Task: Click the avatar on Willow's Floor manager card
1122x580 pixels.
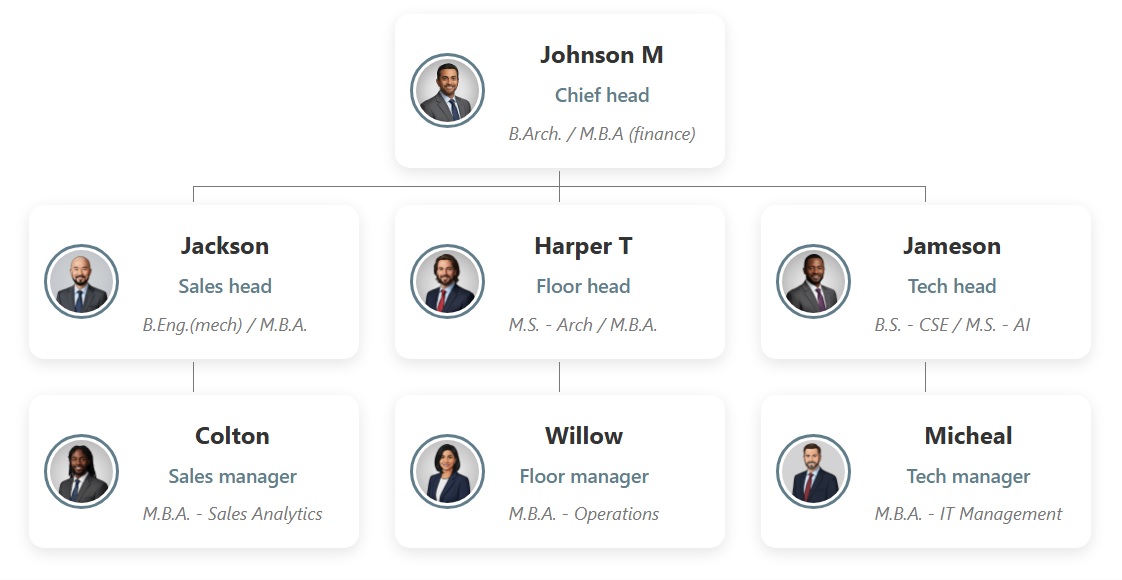Action: (448, 472)
